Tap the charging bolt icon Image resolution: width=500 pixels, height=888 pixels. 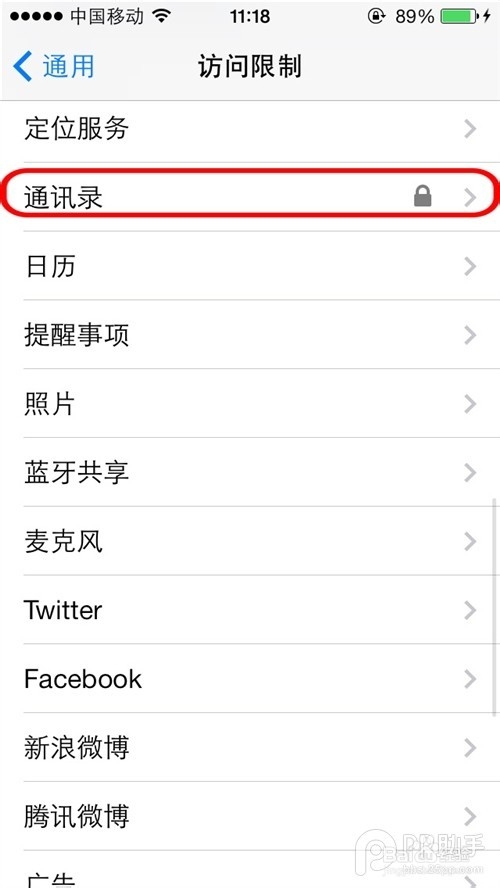[x=486, y=16]
